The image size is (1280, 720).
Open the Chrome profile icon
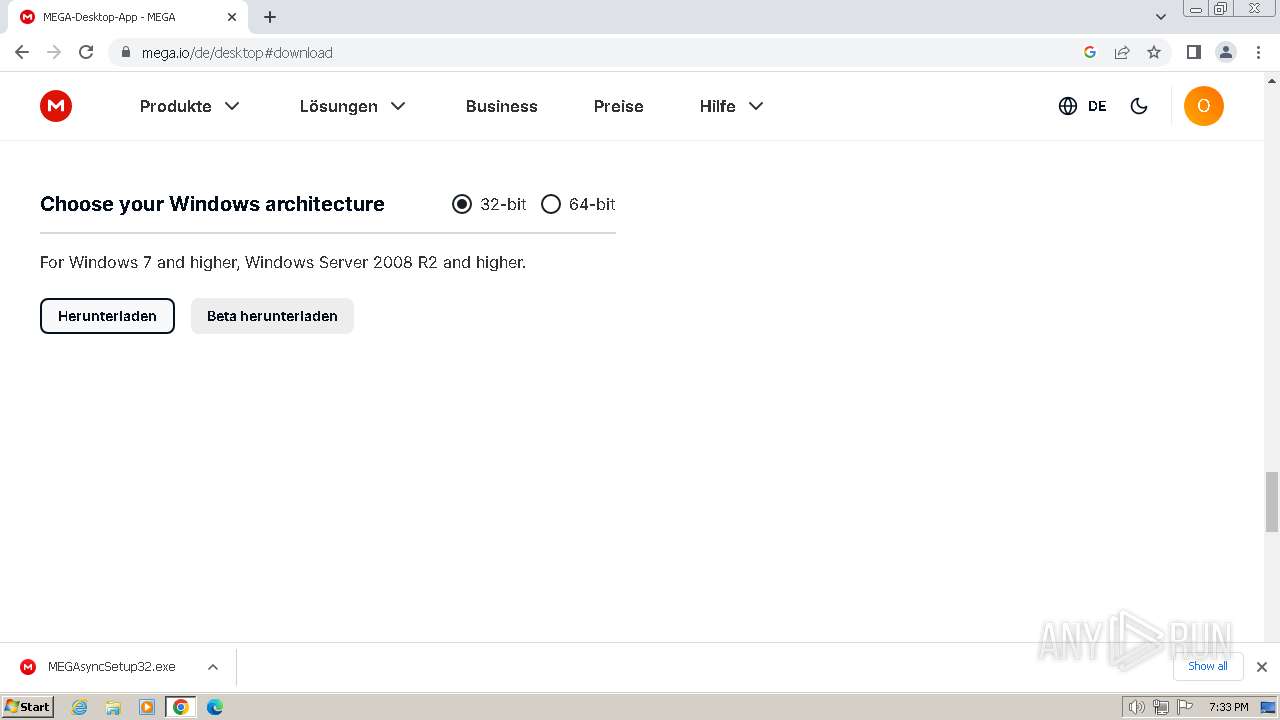coord(1226,52)
